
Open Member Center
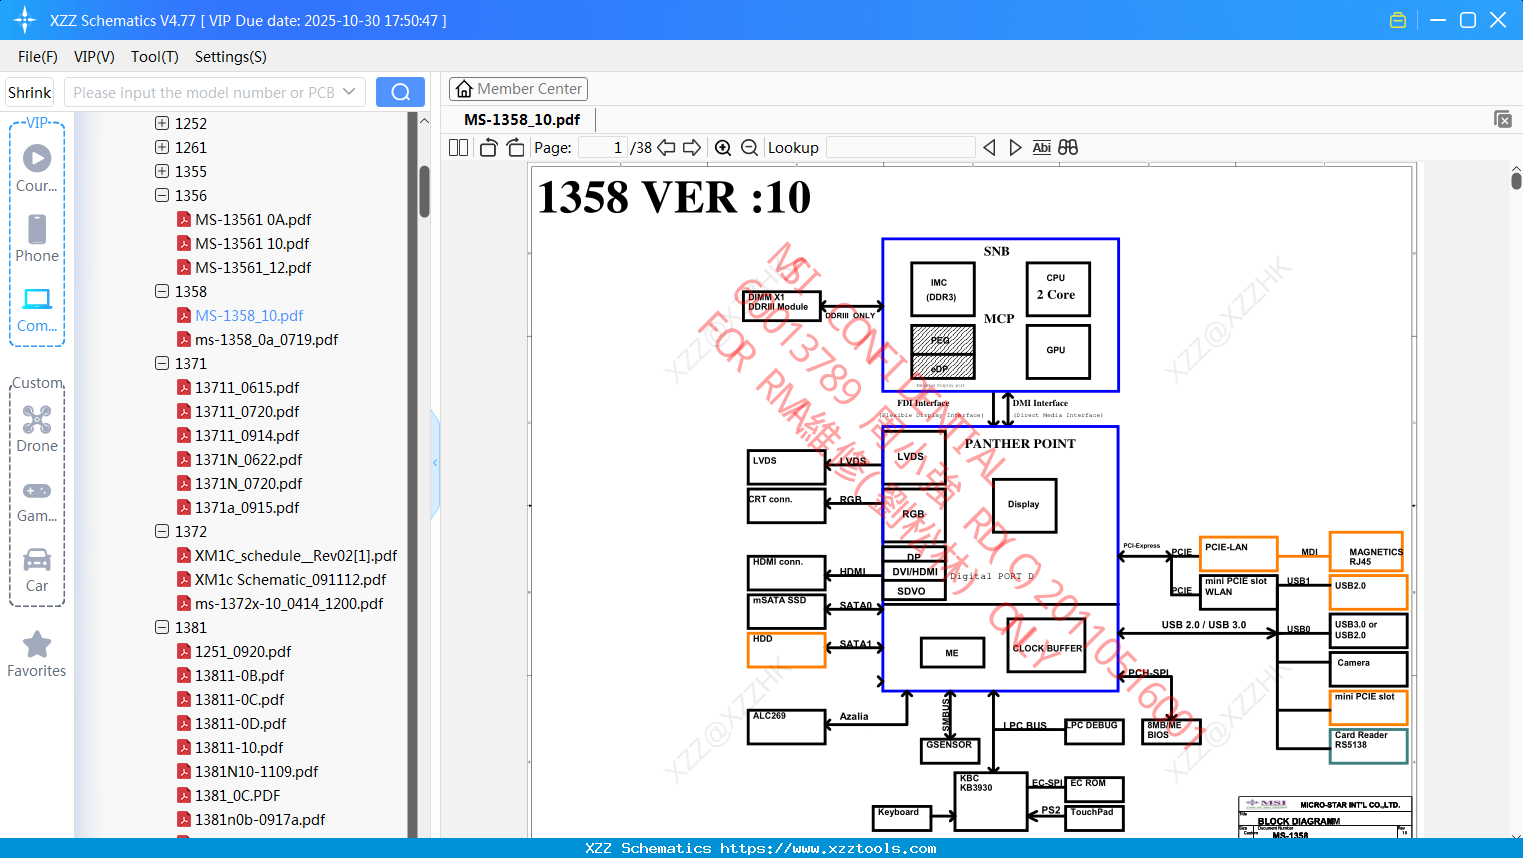point(518,88)
